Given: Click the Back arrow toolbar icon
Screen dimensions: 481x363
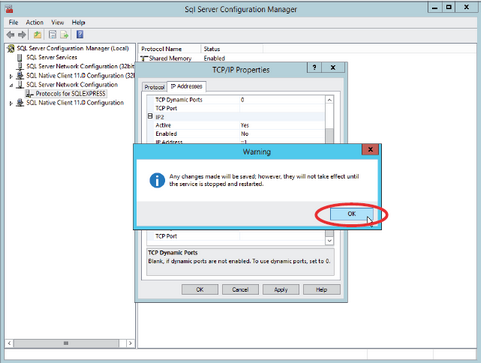Looking at the screenshot, I should click(x=11, y=35).
